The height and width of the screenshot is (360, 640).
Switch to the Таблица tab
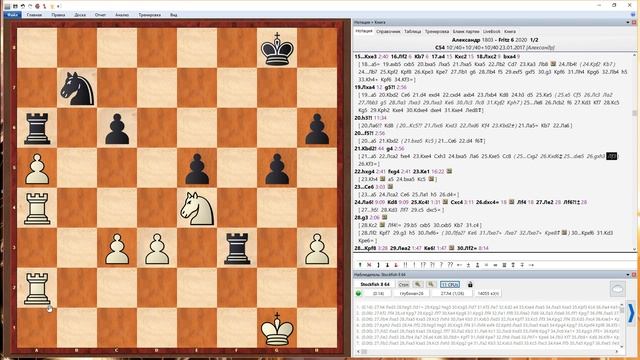tap(412, 31)
